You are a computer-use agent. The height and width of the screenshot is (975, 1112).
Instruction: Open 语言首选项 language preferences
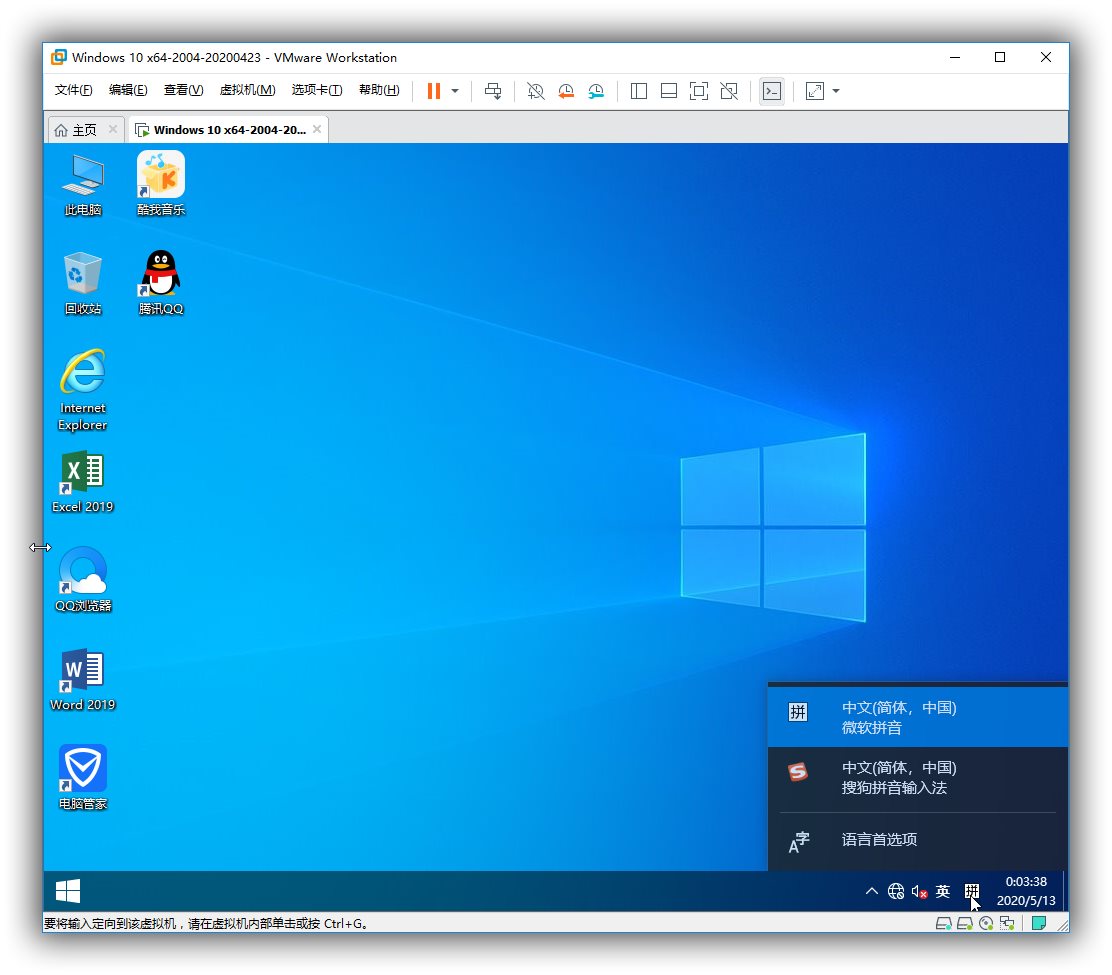(918, 840)
